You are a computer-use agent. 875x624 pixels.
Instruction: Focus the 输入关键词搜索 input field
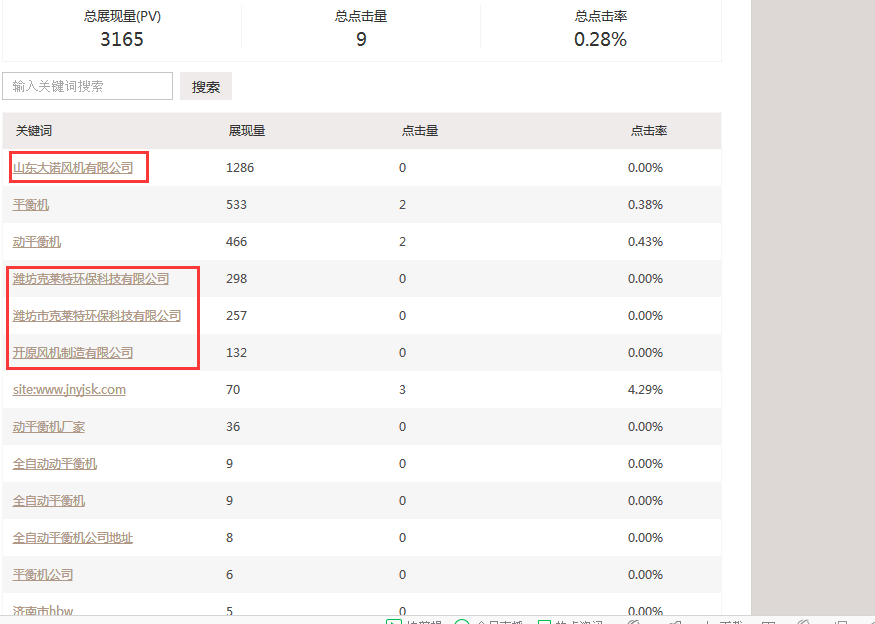click(x=88, y=87)
